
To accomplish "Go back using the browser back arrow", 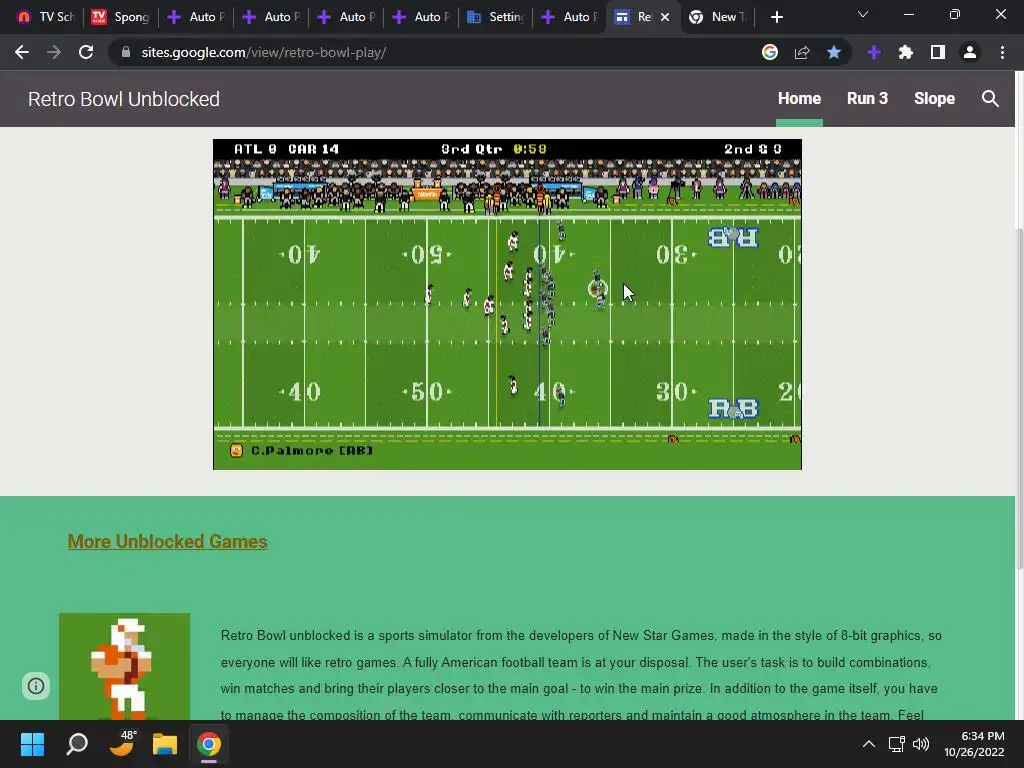I will pyautogui.click(x=22, y=52).
